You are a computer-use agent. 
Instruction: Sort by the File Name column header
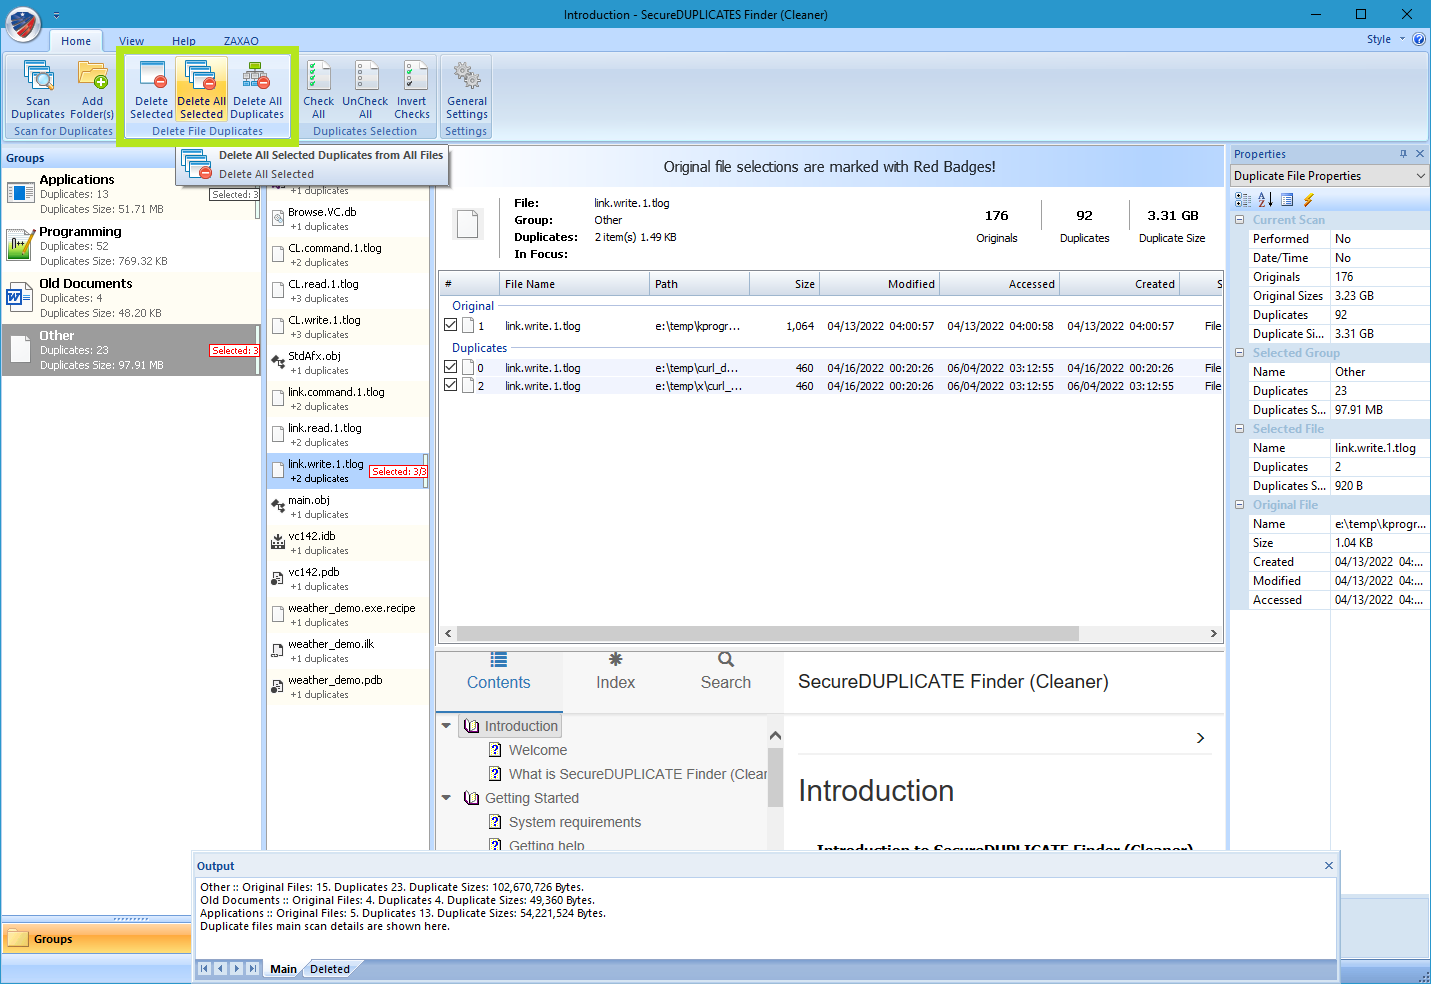(x=574, y=284)
